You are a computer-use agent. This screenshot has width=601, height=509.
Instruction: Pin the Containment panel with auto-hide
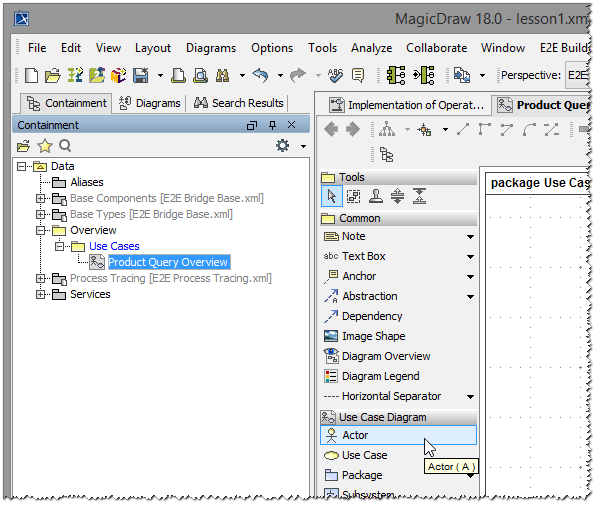(x=272, y=125)
